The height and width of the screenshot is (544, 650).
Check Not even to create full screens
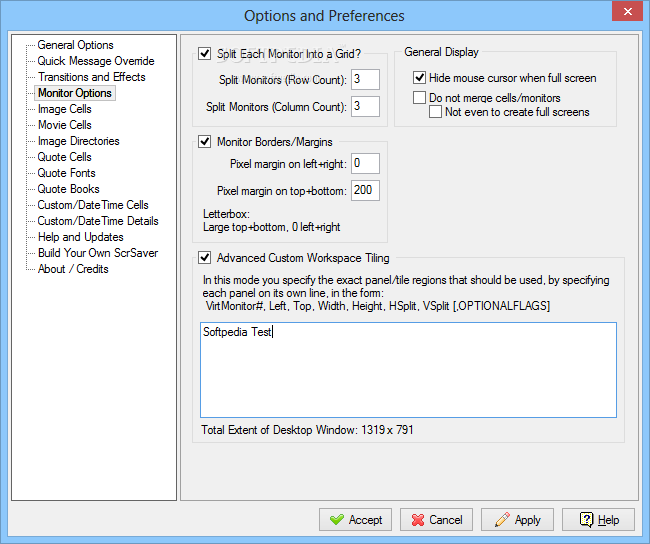[435, 112]
